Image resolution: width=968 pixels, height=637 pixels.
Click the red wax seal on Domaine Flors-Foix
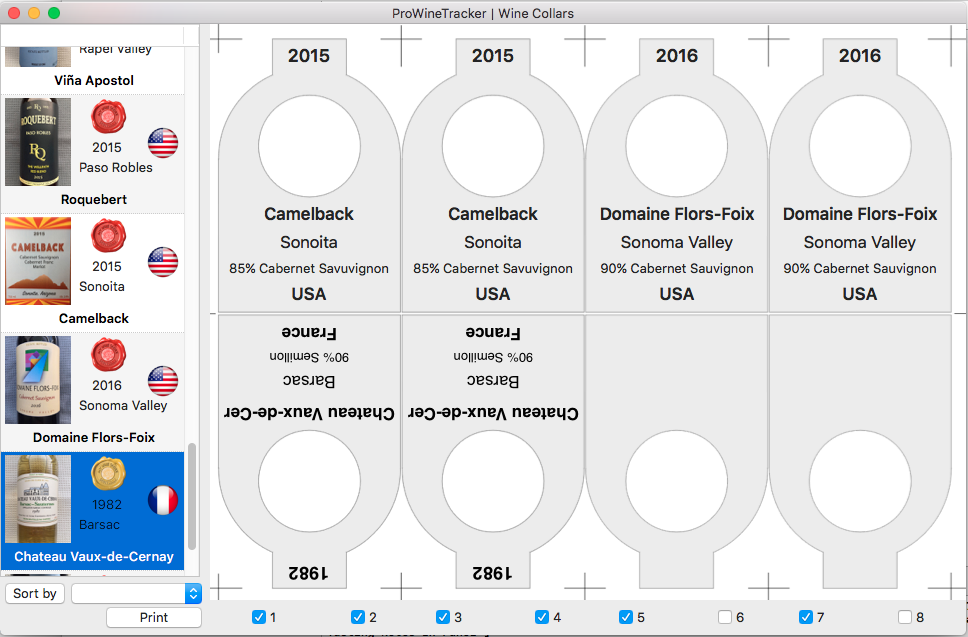[x=107, y=355]
